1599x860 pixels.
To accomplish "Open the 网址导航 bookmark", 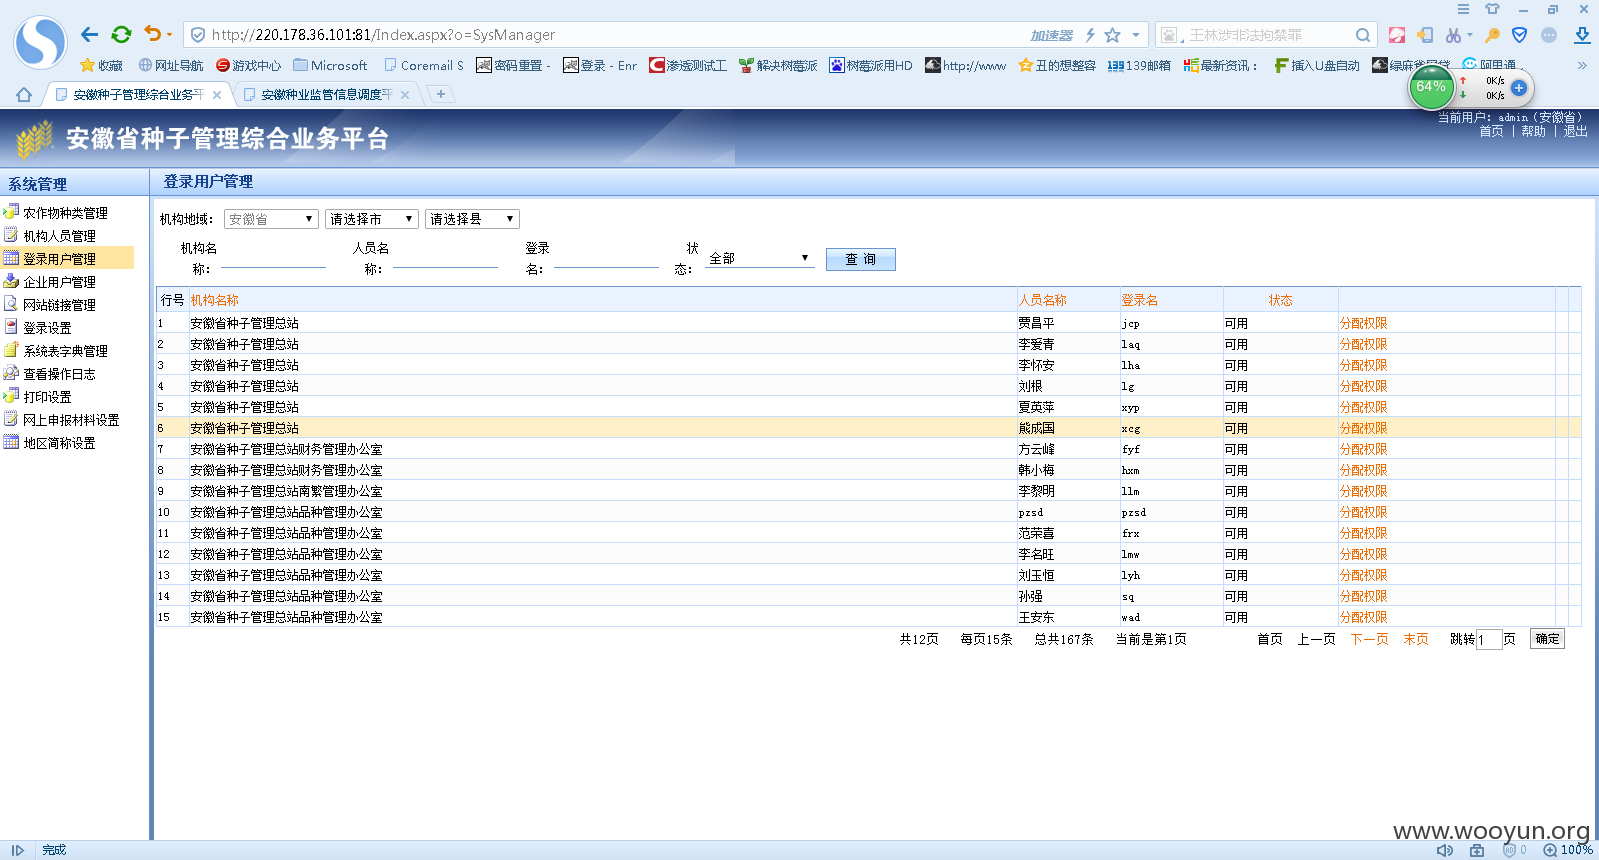I will (171, 65).
